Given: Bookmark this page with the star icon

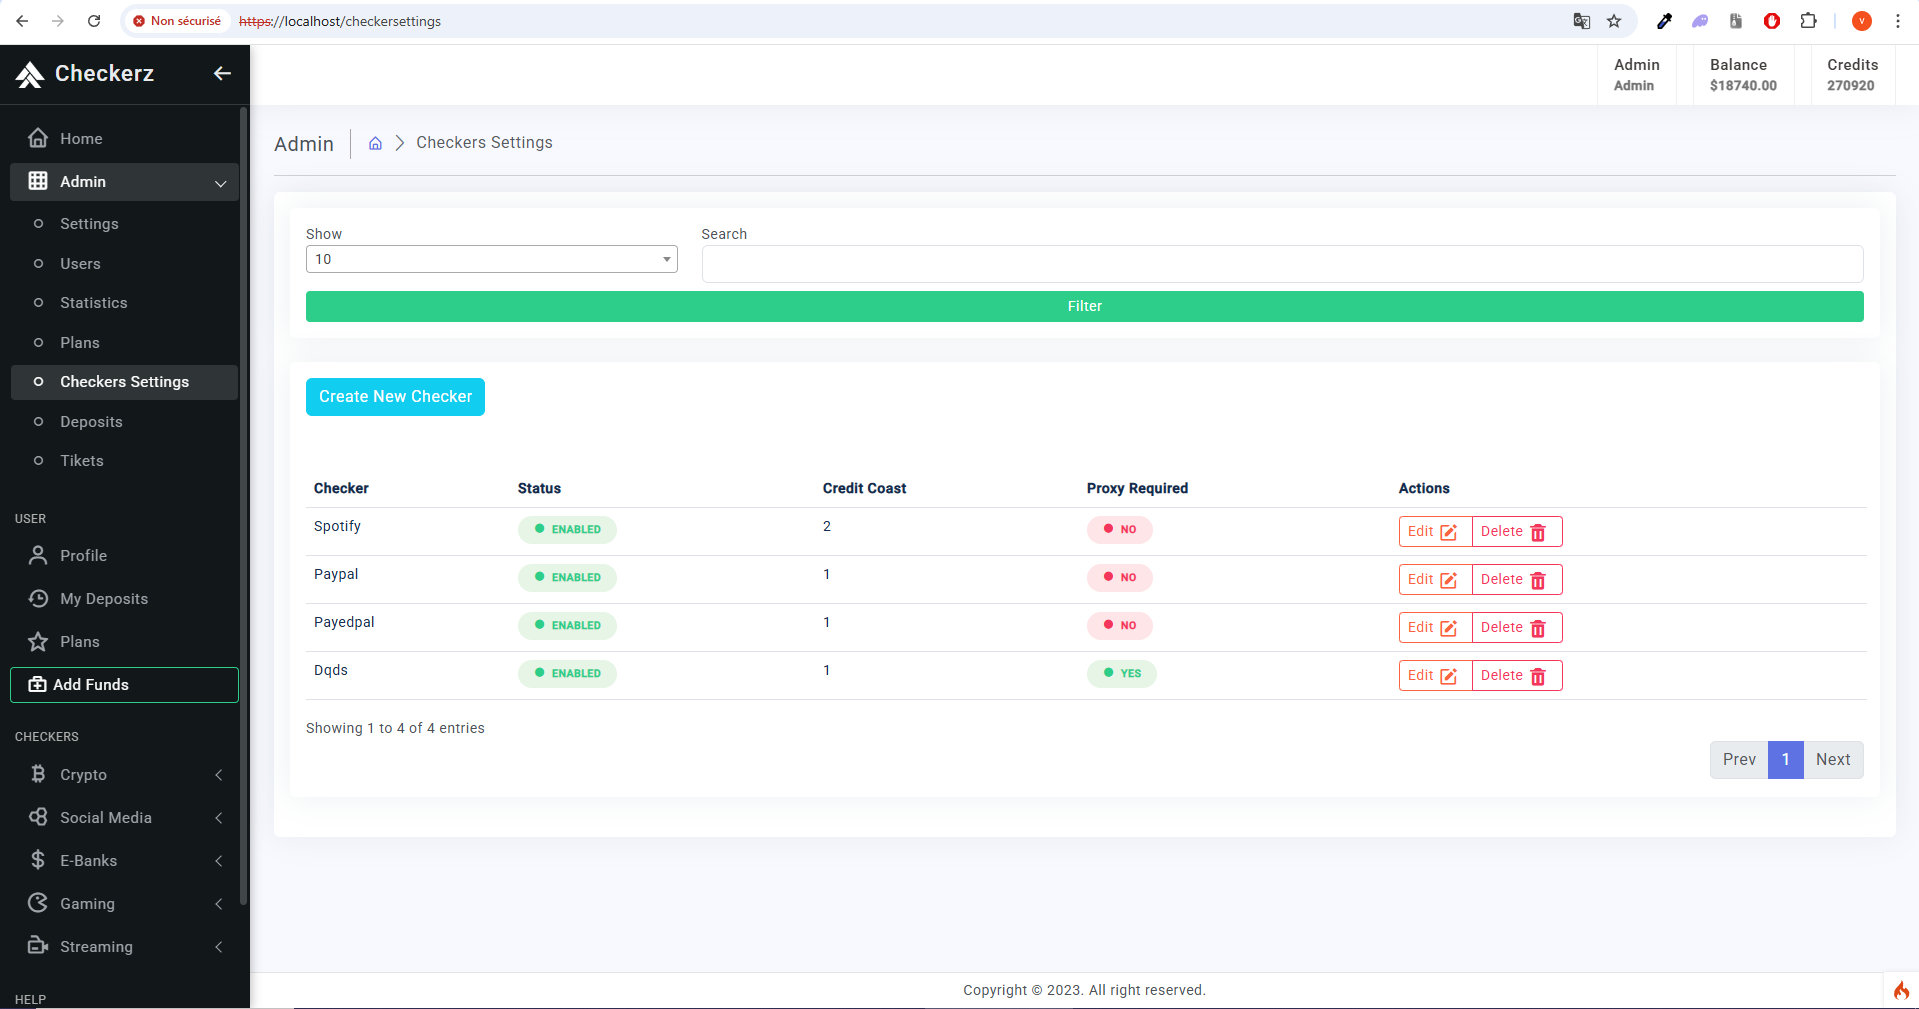Looking at the screenshot, I should pyautogui.click(x=1614, y=21).
